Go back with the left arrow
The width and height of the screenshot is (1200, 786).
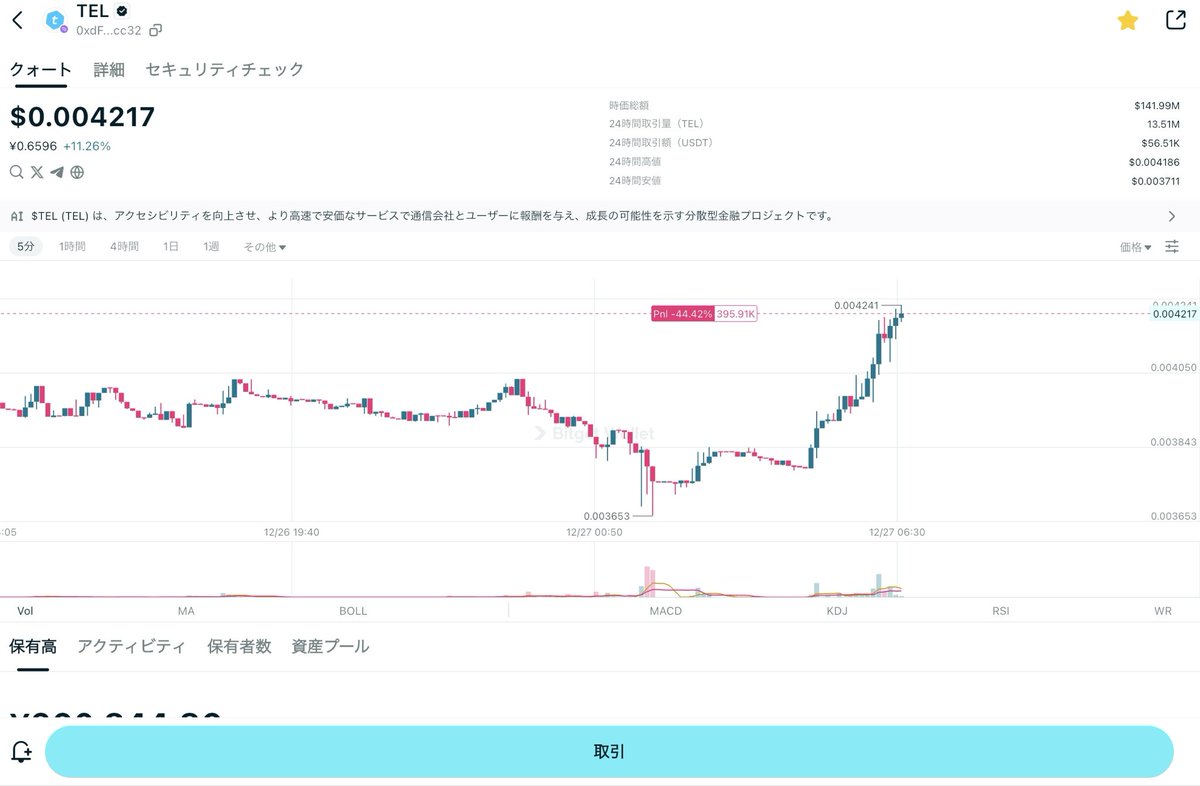click(x=17, y=20)
